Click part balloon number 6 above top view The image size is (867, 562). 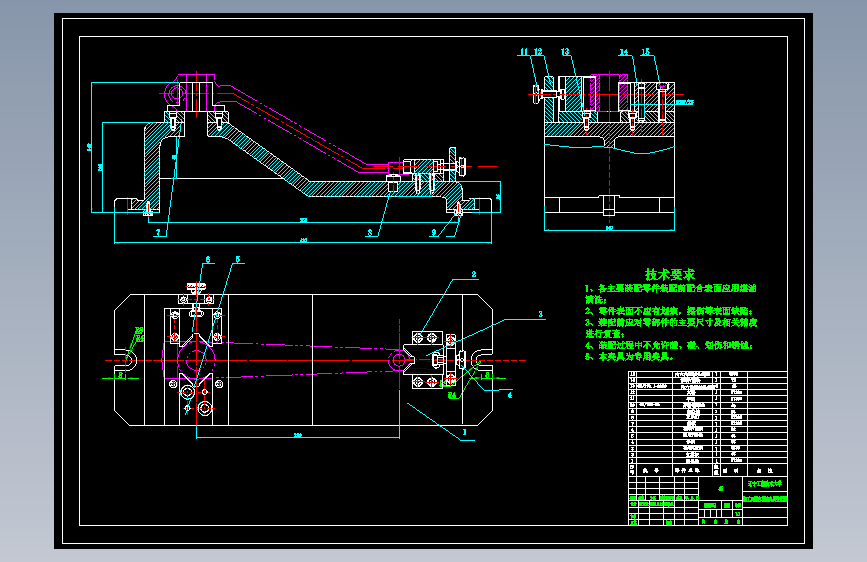(x=208, y=259)
